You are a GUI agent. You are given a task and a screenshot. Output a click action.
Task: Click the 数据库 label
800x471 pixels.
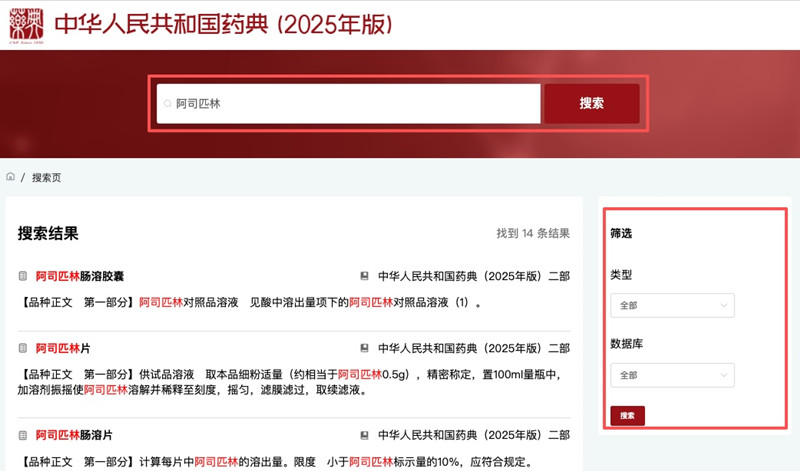(627, 343)
